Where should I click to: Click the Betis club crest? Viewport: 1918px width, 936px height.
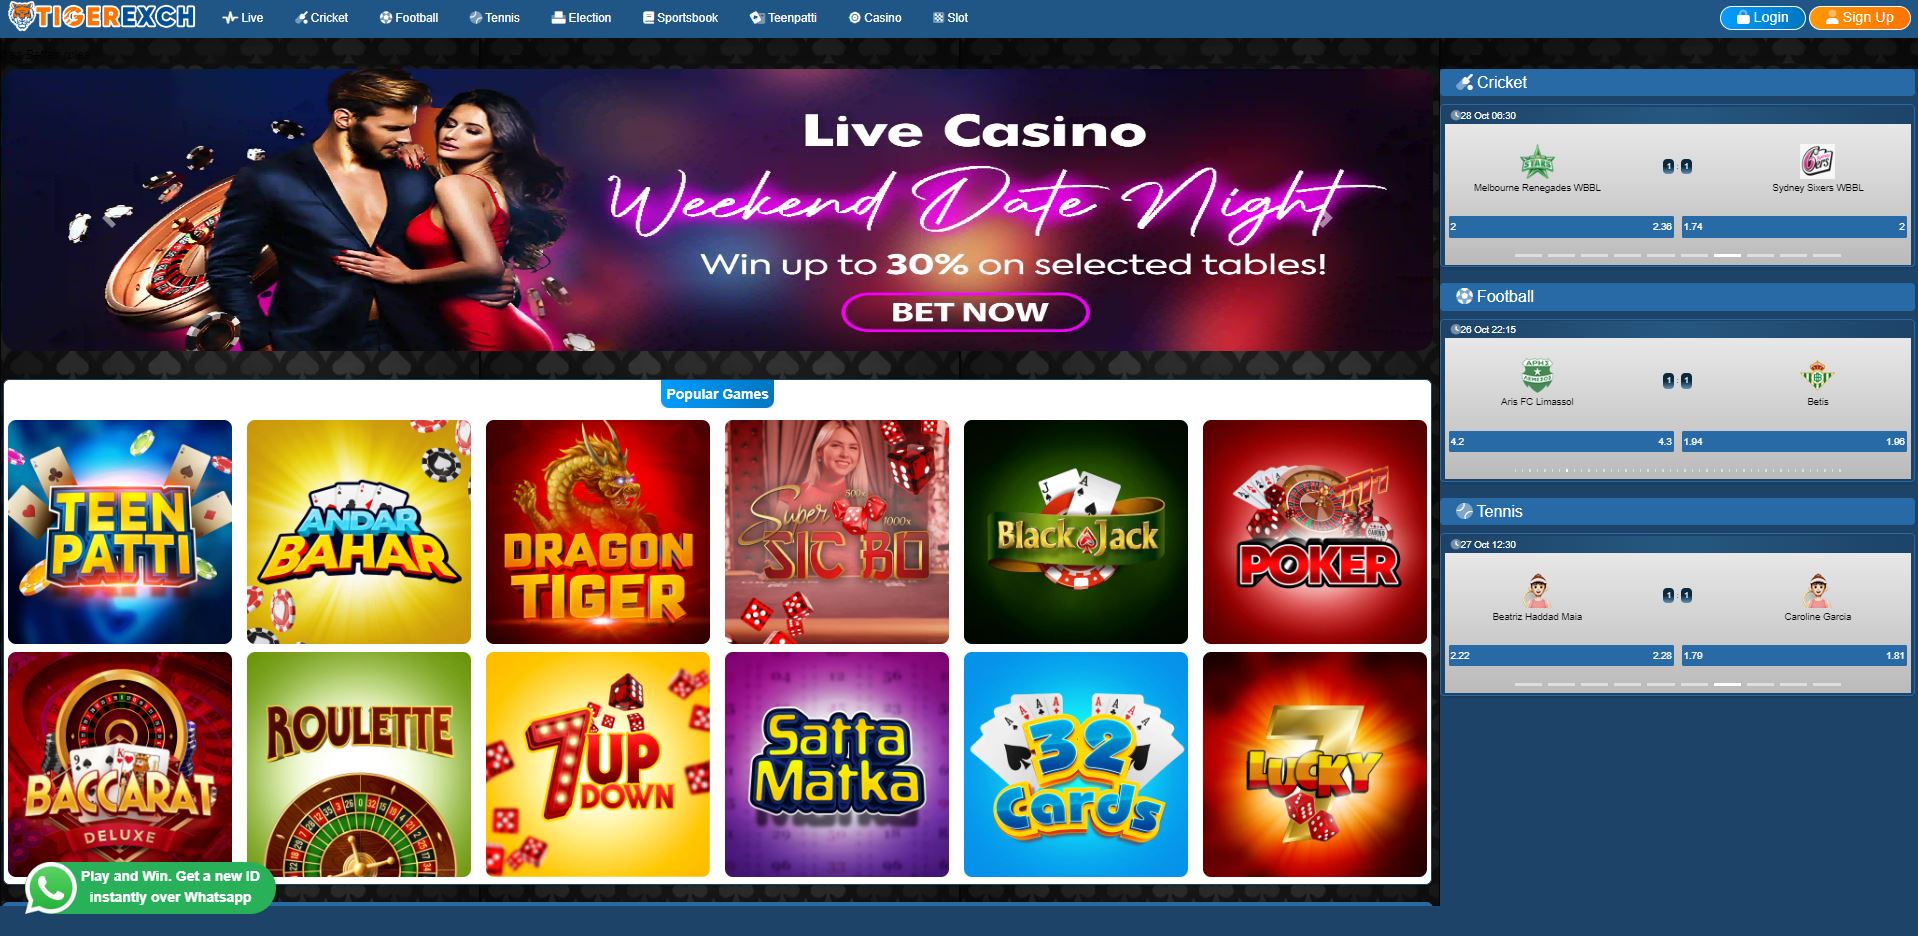pyautogui.click(x=1817, y=376)
